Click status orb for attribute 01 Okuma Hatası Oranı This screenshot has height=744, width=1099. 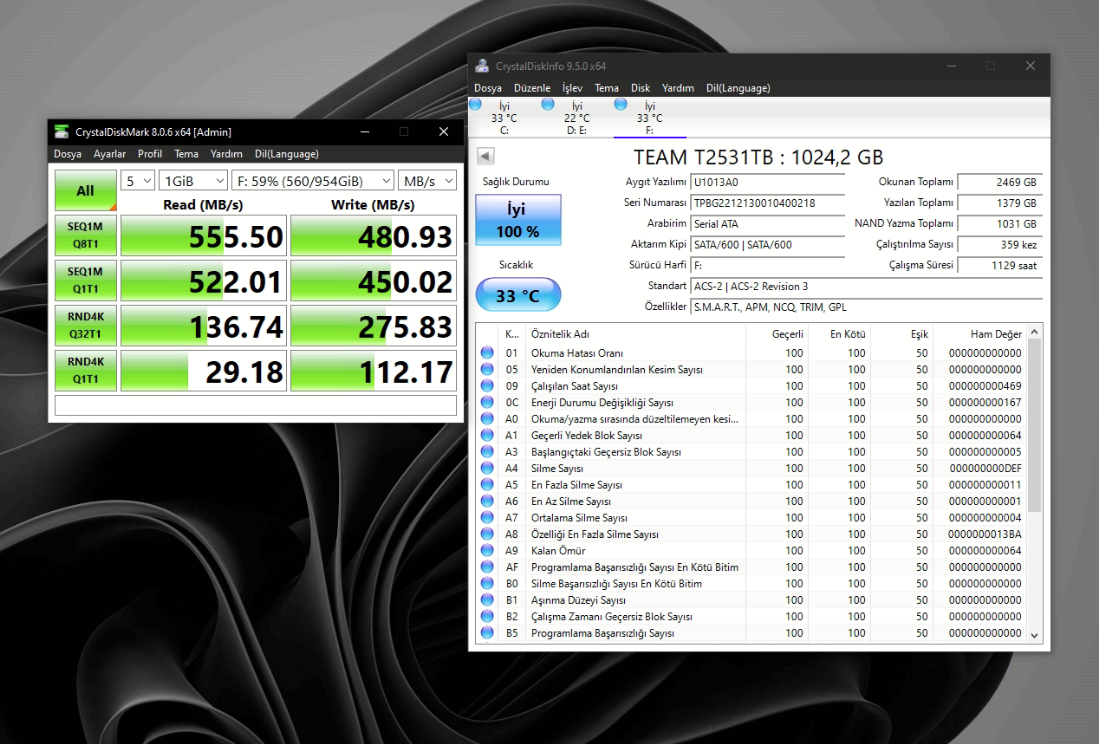click(487, 353)
